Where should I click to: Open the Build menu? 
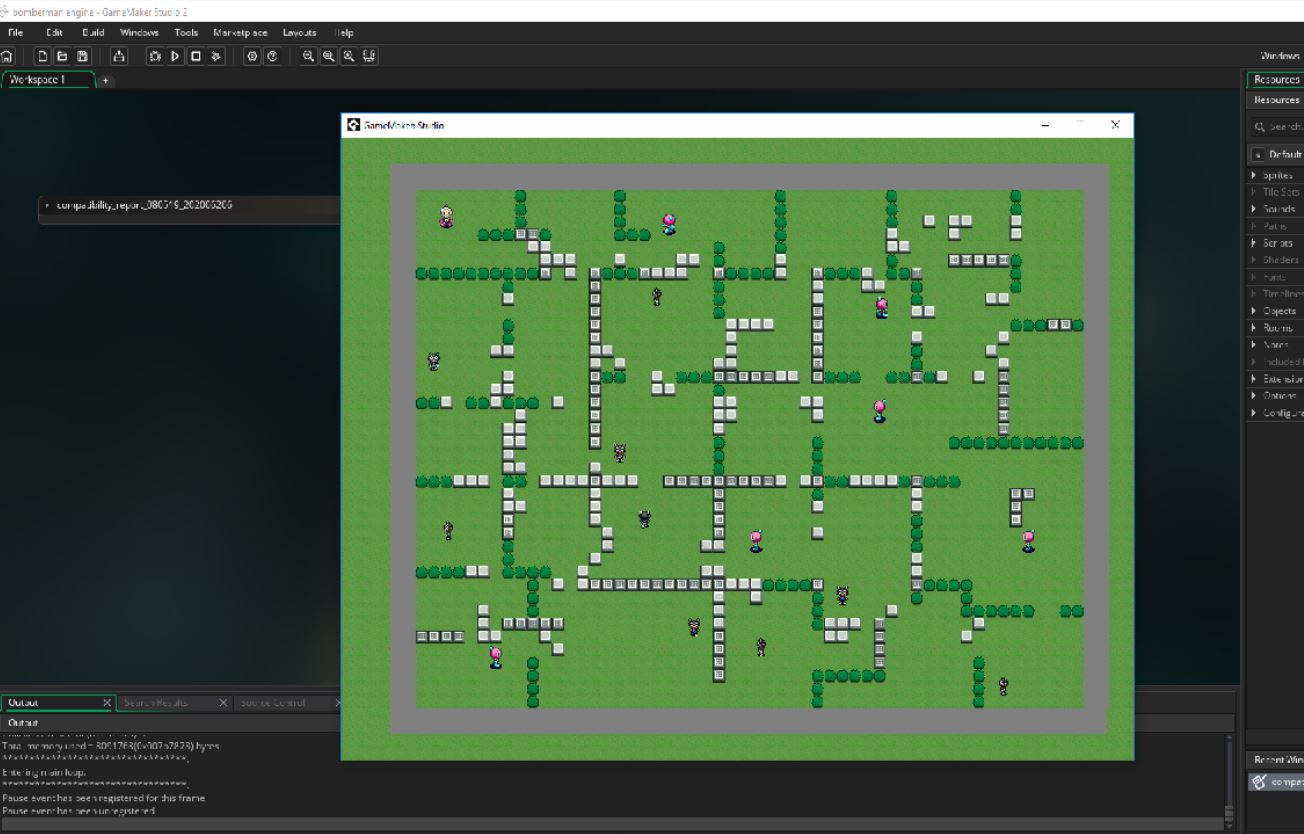point(94,33)
